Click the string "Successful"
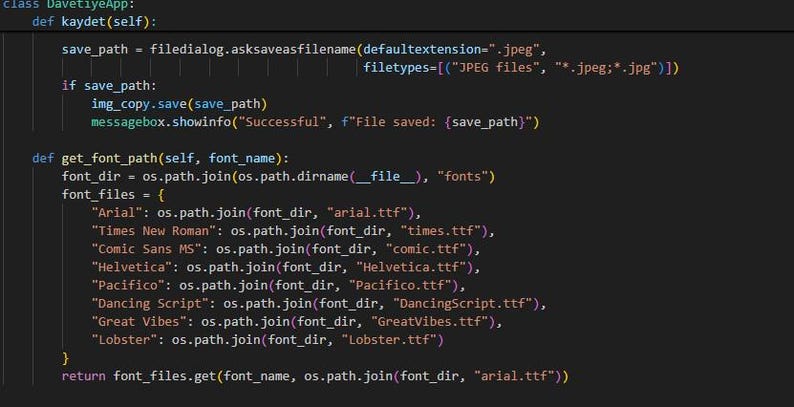The image size is (794, 407). click(x=283, y=122)
